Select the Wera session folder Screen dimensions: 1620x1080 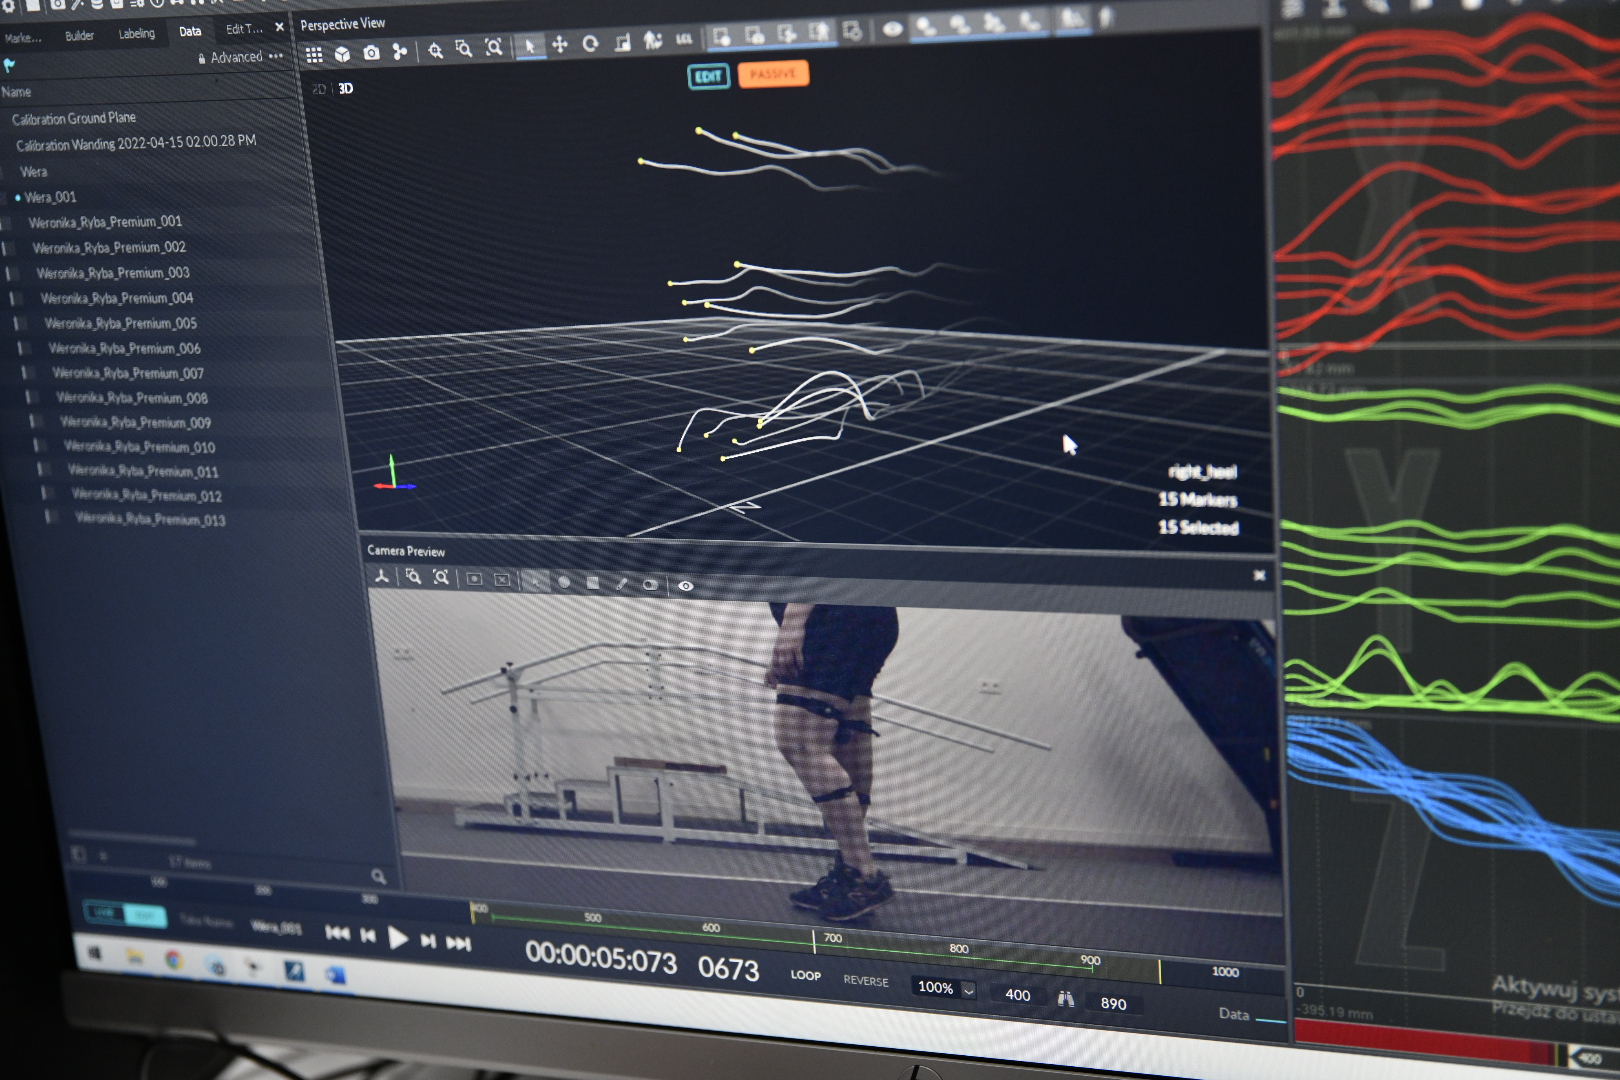pos(33,172)
